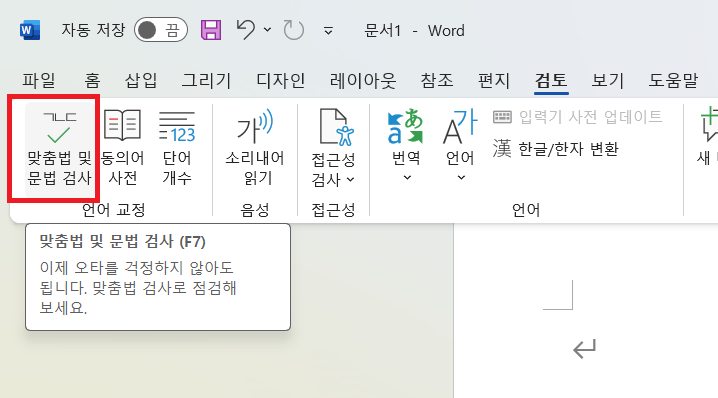Screen dimensions: 718x398
Task: Click 입력기 사전 업데이트 button
Action: point(577,117)
